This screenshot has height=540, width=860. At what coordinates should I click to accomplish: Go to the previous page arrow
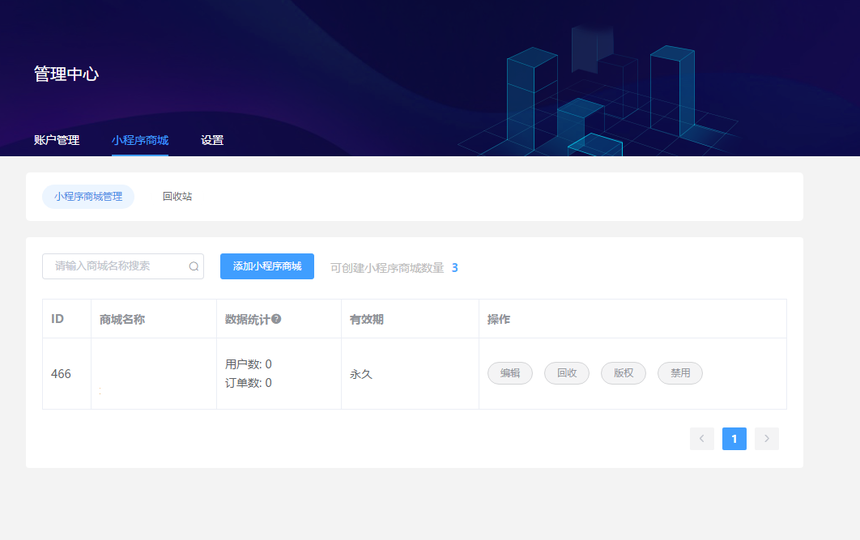pyautogui.click(x=702, y=439)
